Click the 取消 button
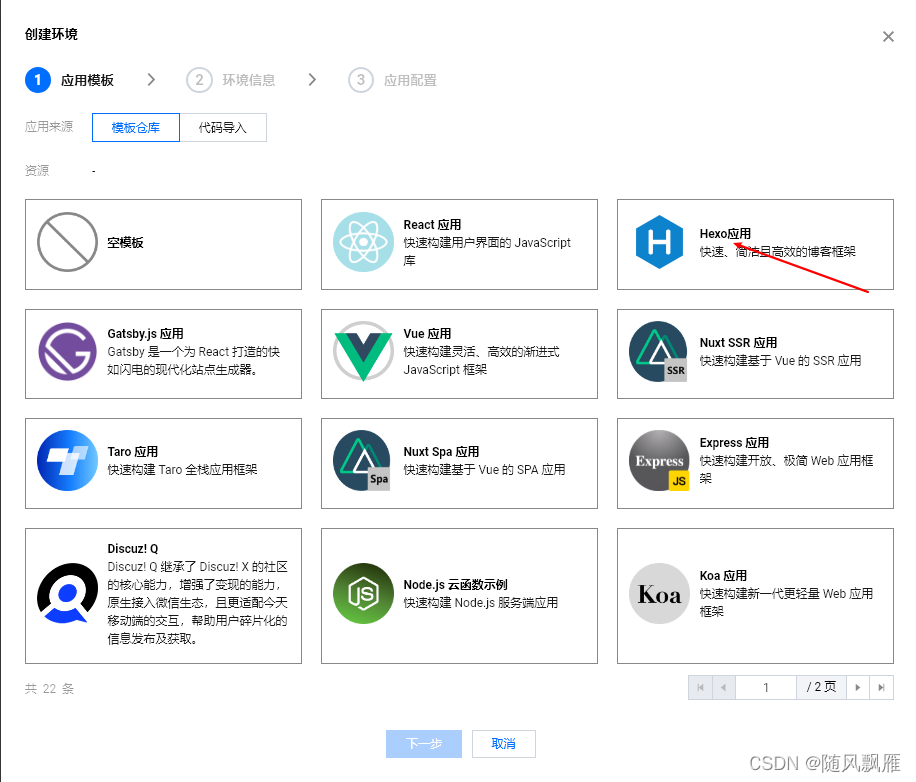This screenshot has height=782, width=916. click(x=504, y=743)
